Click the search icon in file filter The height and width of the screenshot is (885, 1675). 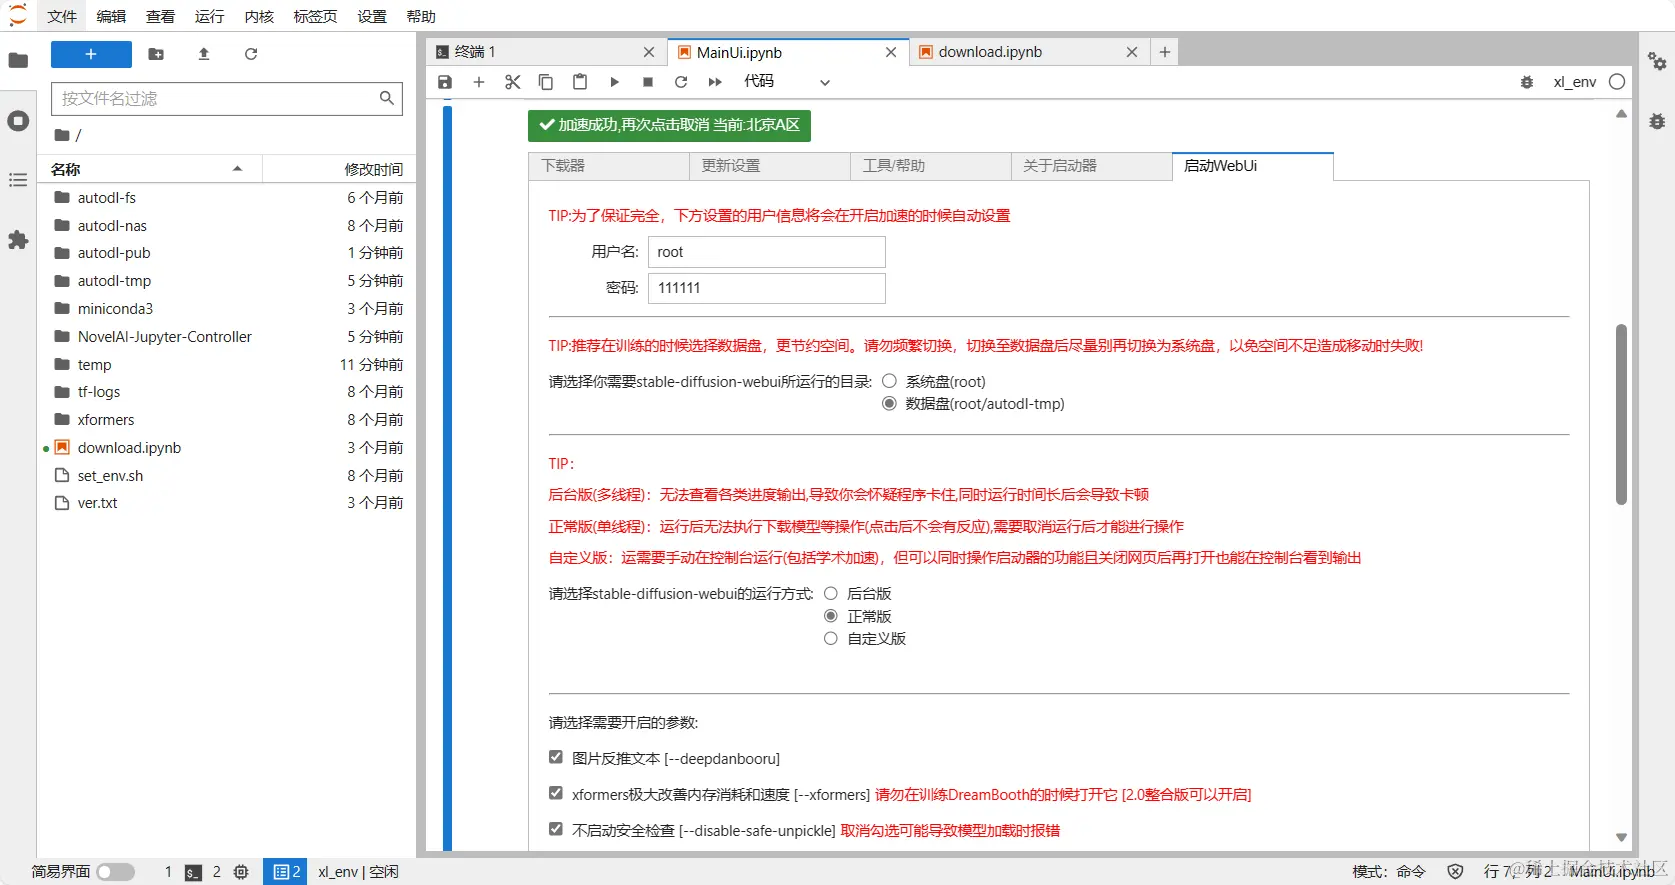pyautogui.click(x=387, y=98)
